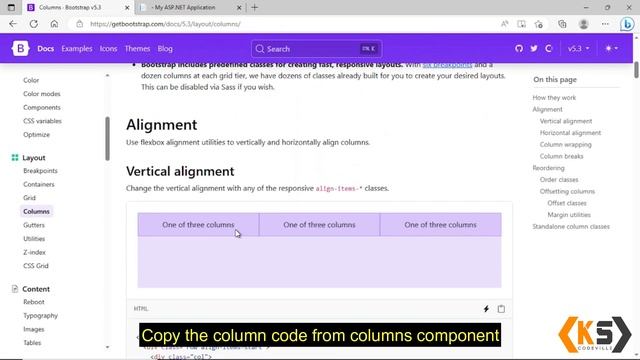Image resolution: width=640 pixels, height=360 pixels.
Task: Open Typography in sidebar
Action: coord(40,316)
